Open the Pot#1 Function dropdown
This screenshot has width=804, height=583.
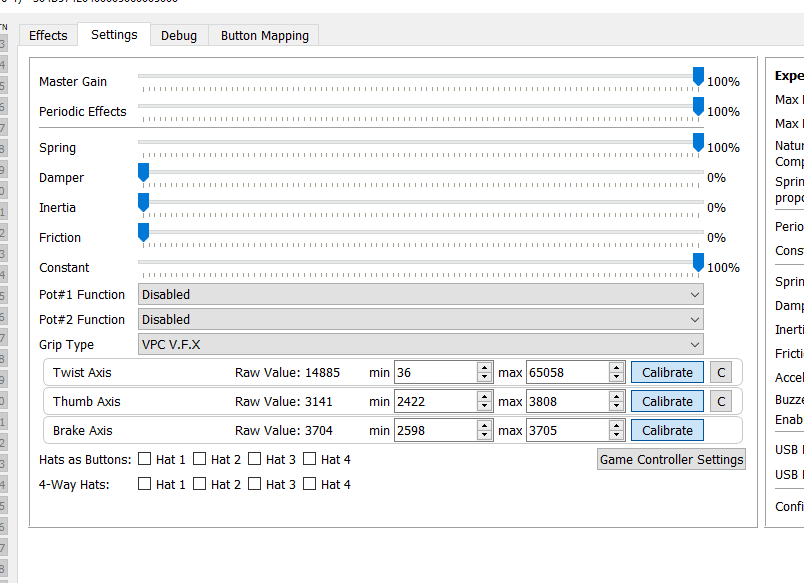[x=420, y=295]
